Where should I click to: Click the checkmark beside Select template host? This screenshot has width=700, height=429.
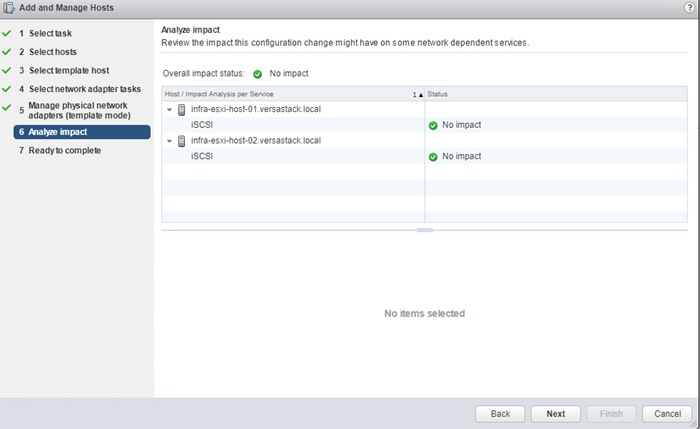pos(7,71)
